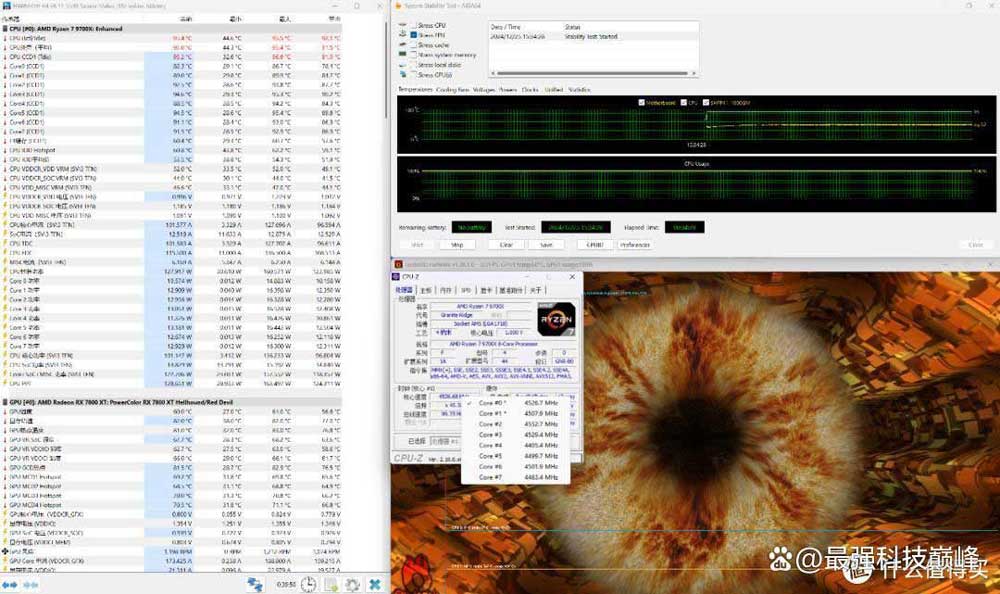Close sensors with the blue X icon
Image resolution: width=1000 pixels, height=594 pixels.
pos(374,584)
